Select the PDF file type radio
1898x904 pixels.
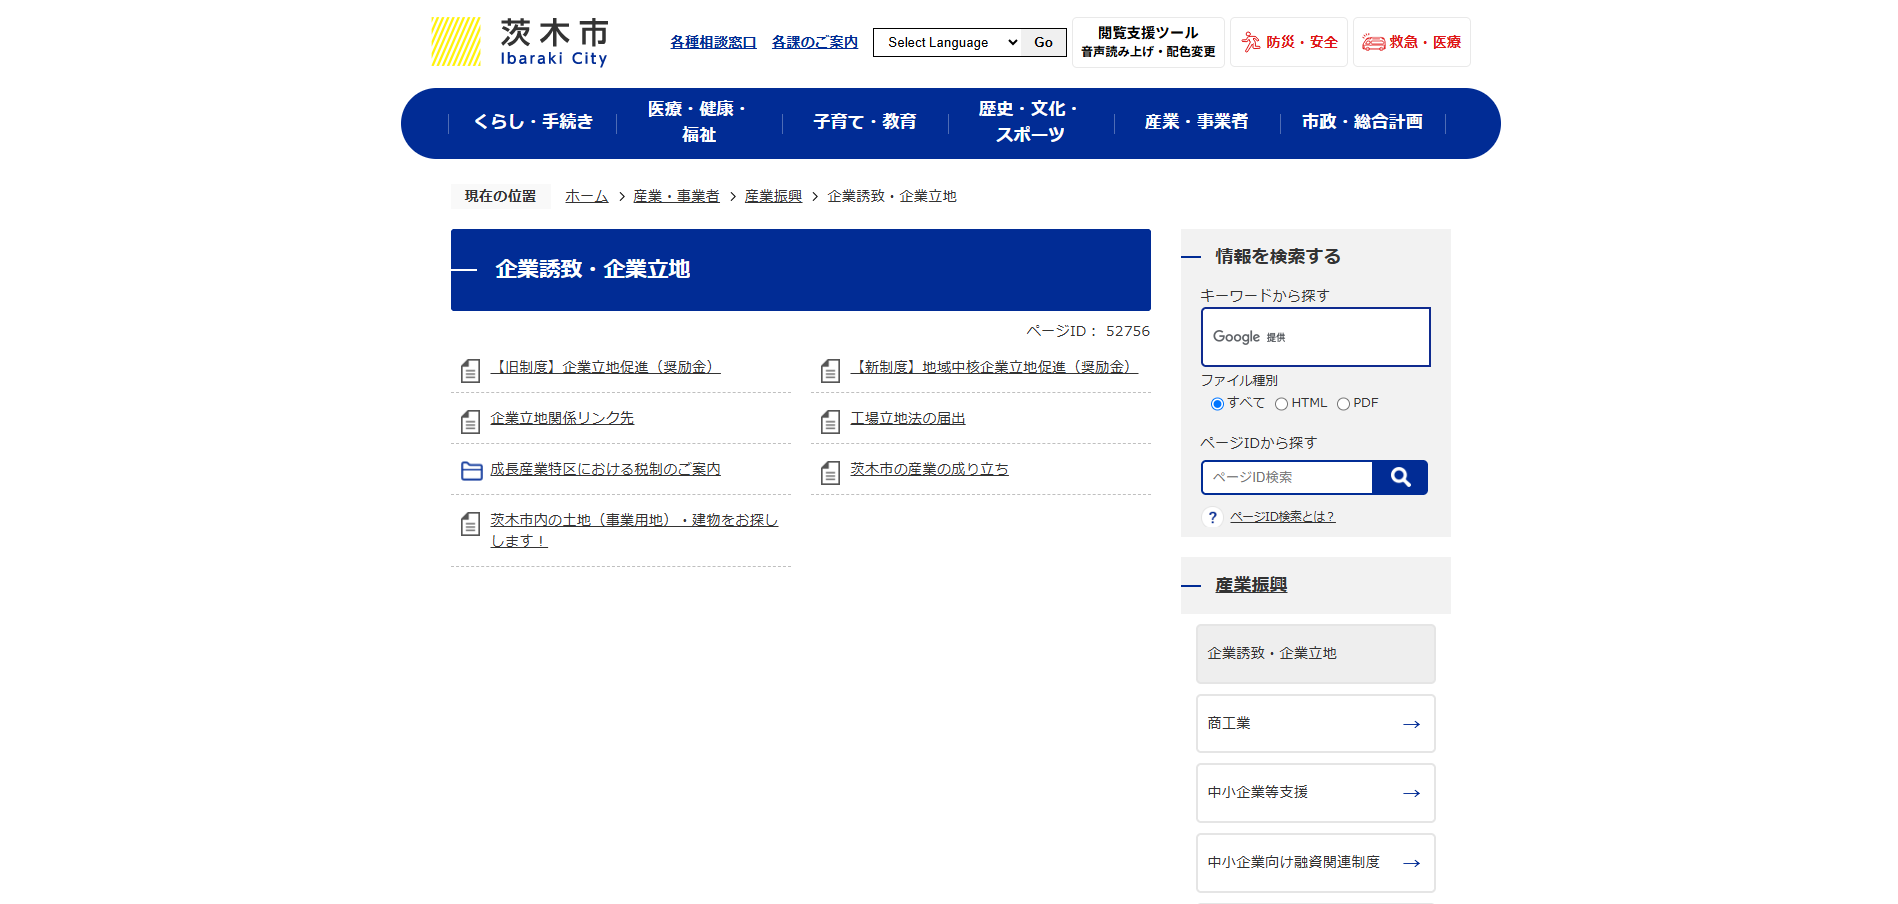click(x=1343, y=404)
